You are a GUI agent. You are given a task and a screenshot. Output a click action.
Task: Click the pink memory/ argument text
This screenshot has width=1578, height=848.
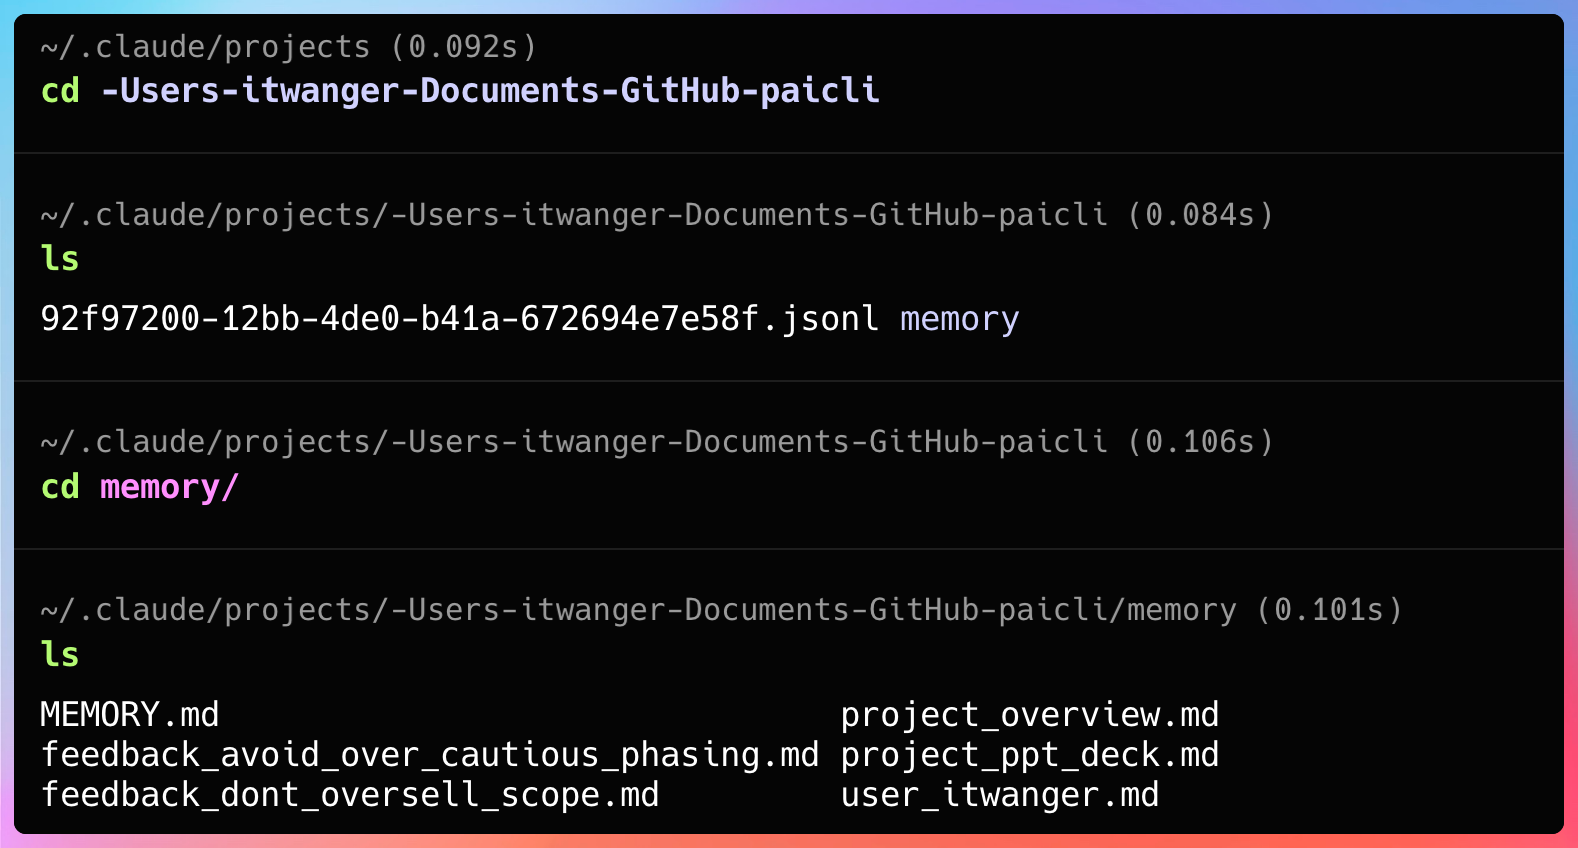pyautogui.click(x=170, y=487)
